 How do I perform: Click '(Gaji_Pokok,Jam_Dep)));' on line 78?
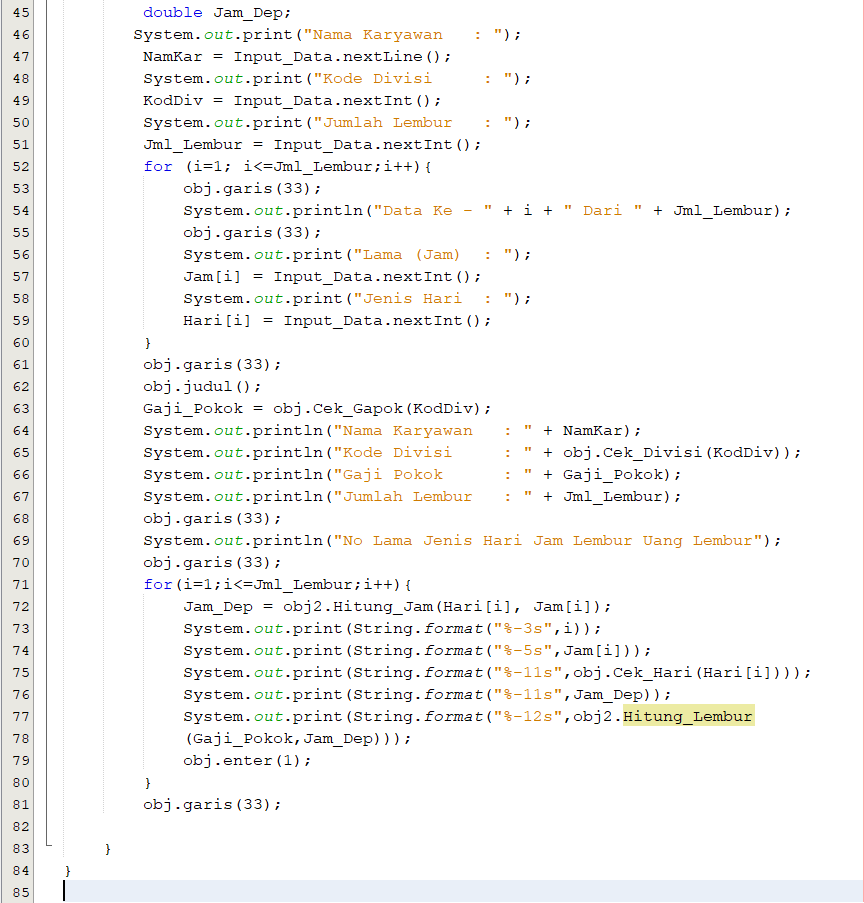[298, 738]
